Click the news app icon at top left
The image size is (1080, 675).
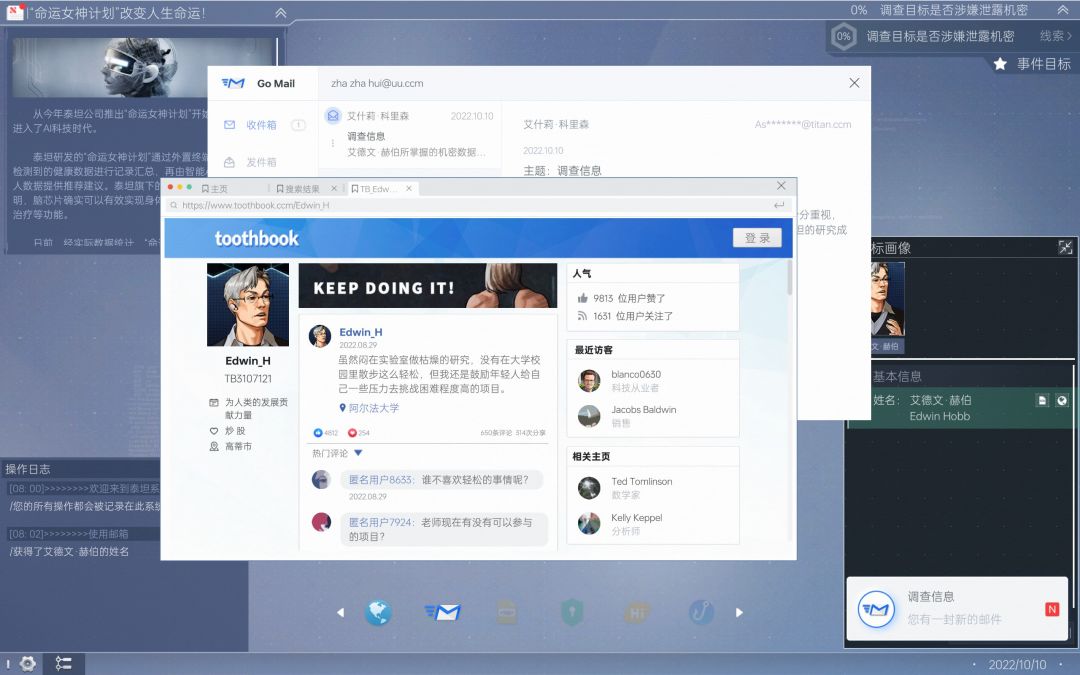(x=15, y=12)
